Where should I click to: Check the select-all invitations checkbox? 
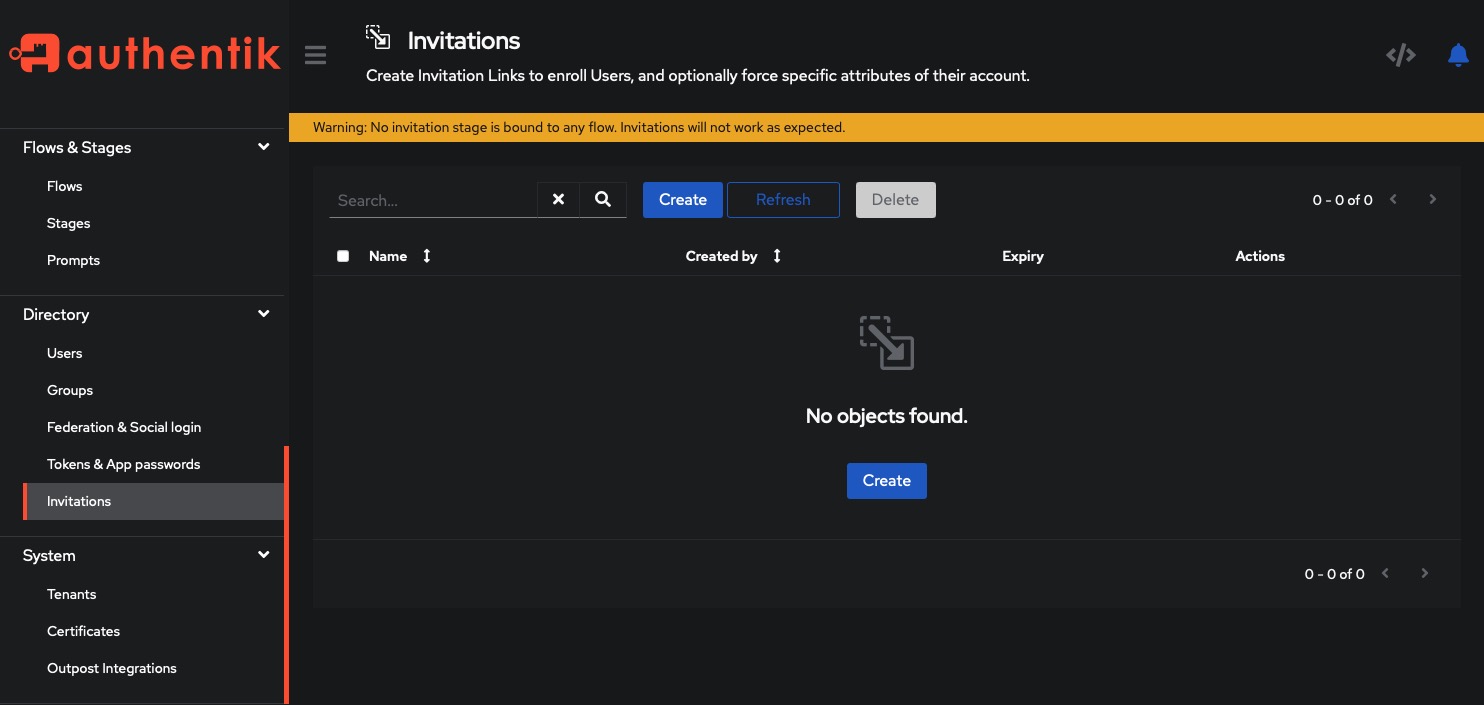point(343,255)
